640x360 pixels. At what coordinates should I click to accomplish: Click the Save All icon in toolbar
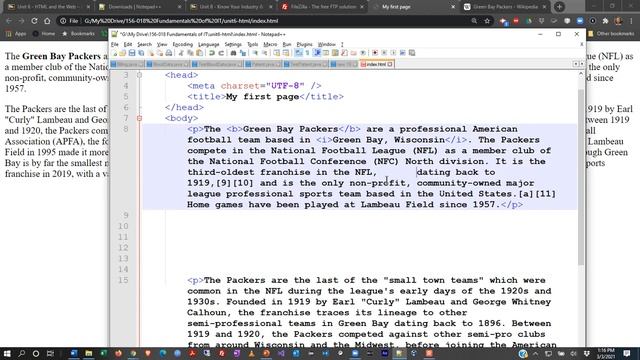[x=141, y=53]
